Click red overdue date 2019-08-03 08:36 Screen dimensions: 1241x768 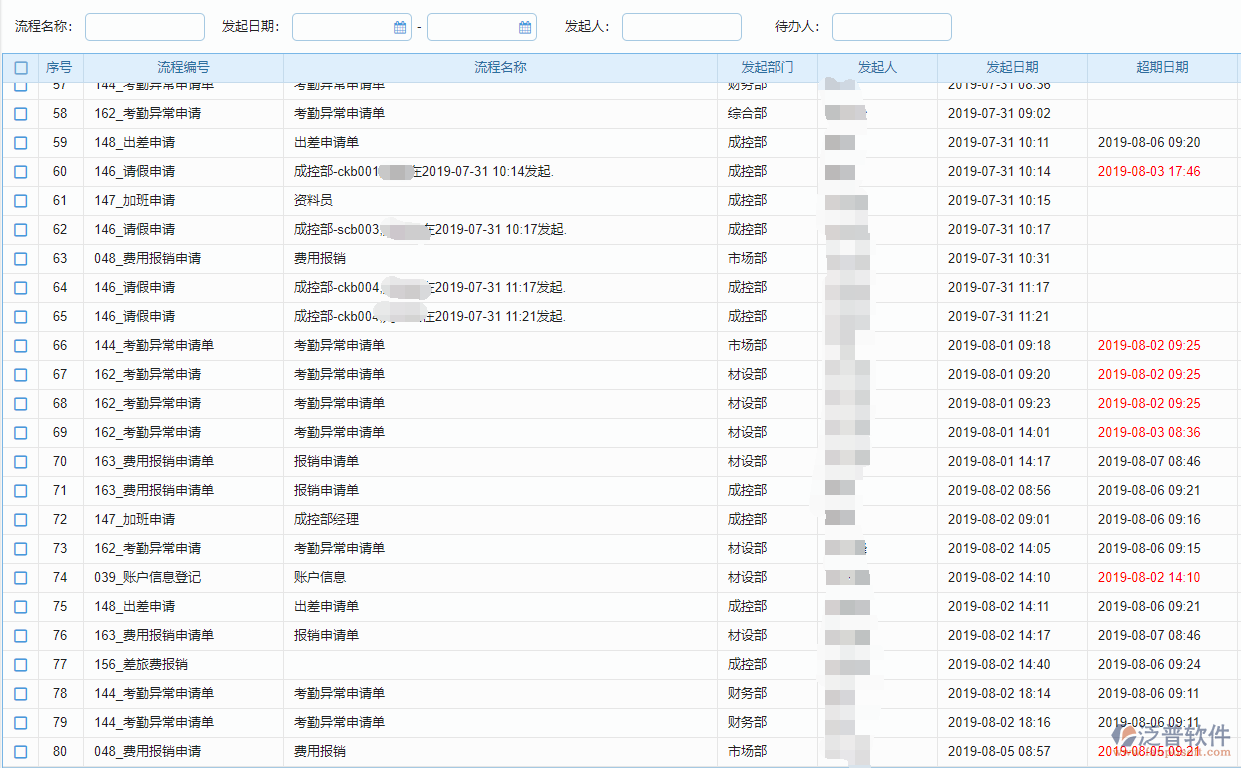(1149, 433)
